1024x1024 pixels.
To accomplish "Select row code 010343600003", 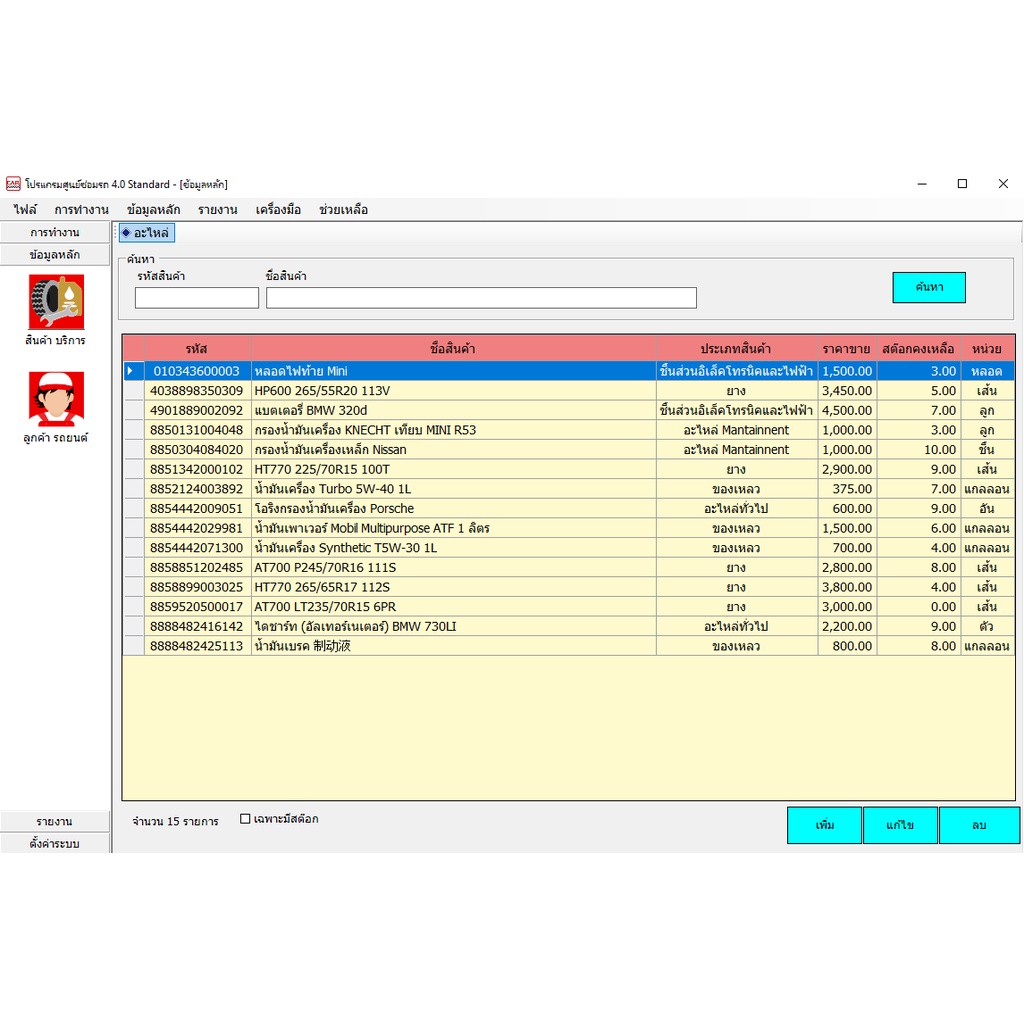I will coord(197,371).
